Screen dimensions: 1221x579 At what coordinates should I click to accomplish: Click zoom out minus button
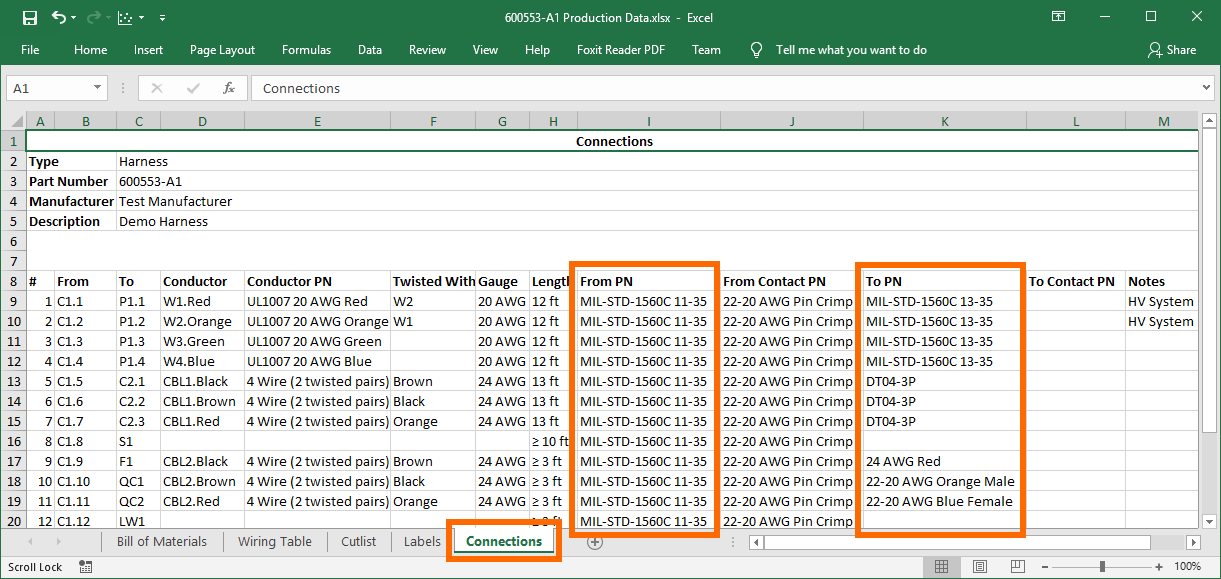pos(1046,567)
